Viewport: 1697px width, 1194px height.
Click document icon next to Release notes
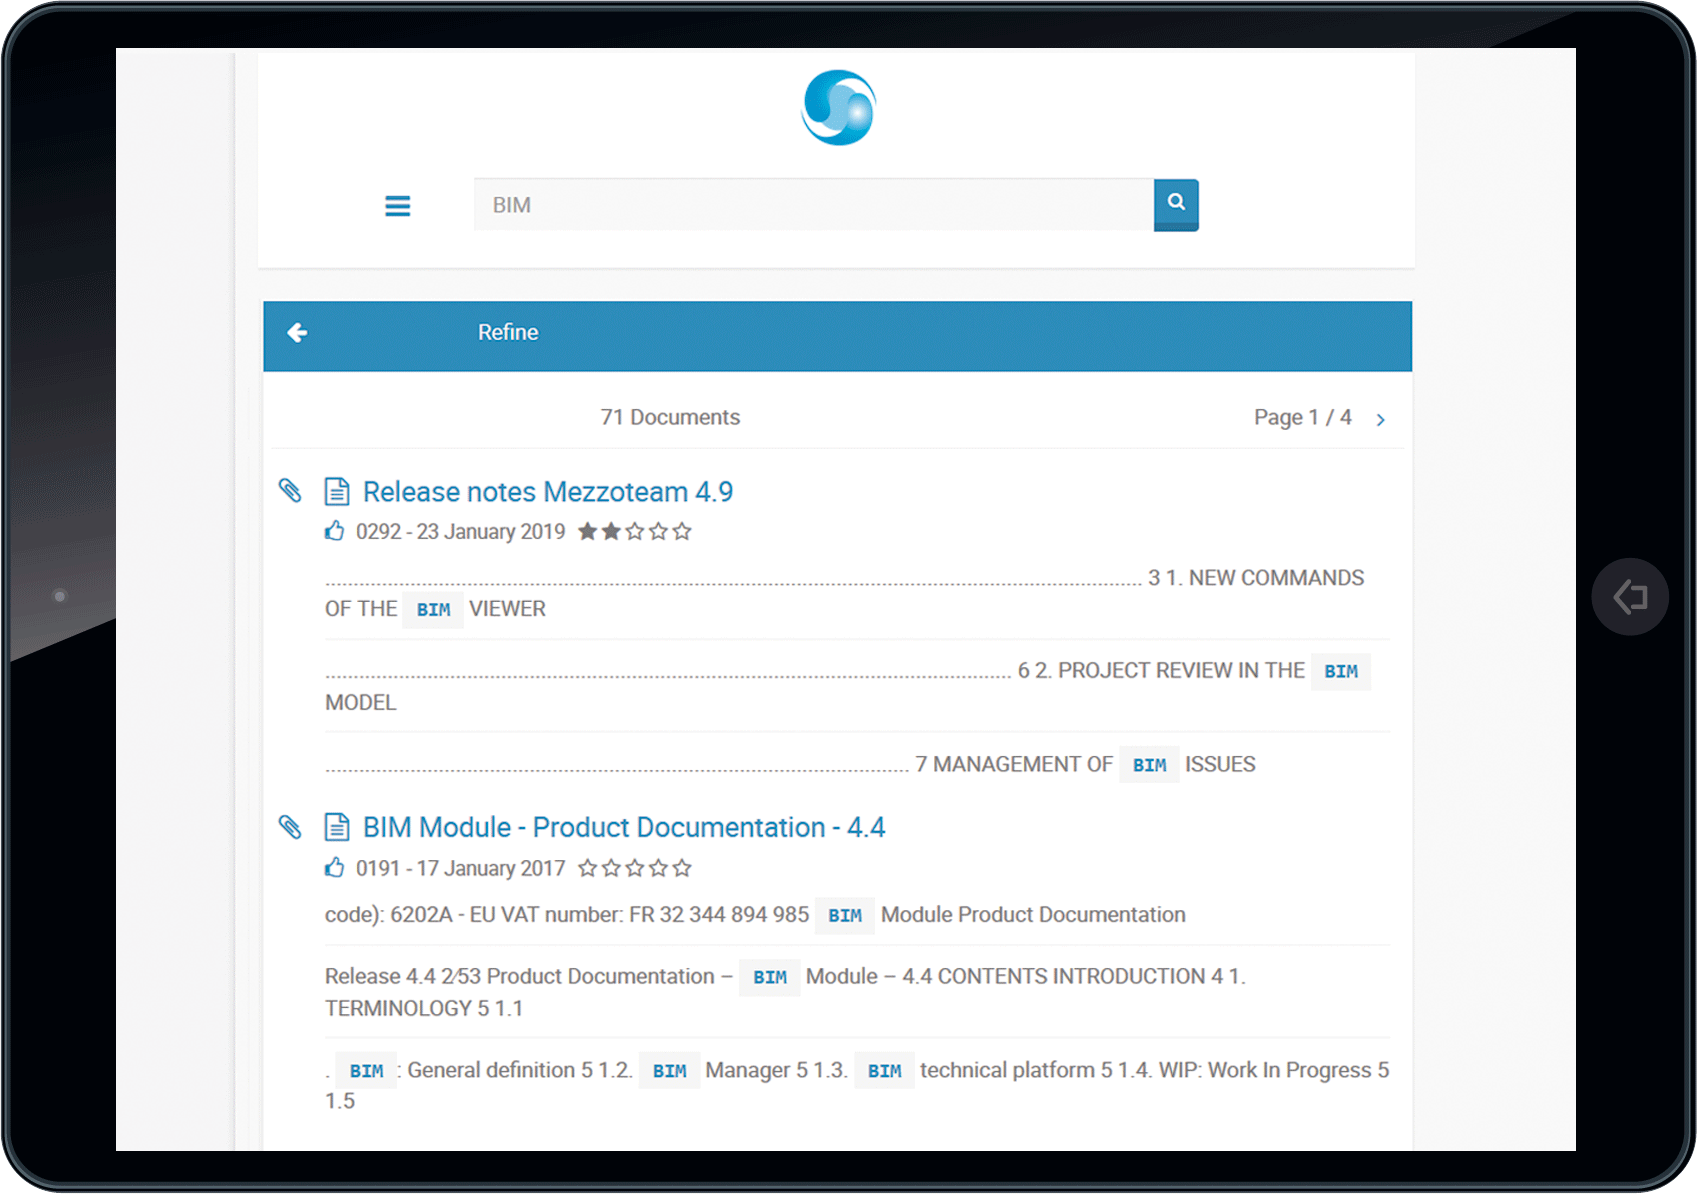pos(337,492)
